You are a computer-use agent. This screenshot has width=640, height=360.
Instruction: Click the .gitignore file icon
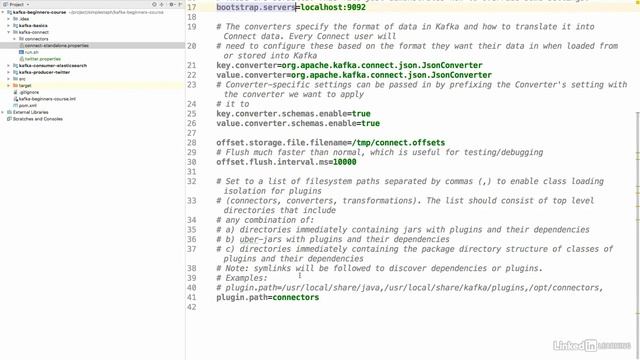[16, 92]
